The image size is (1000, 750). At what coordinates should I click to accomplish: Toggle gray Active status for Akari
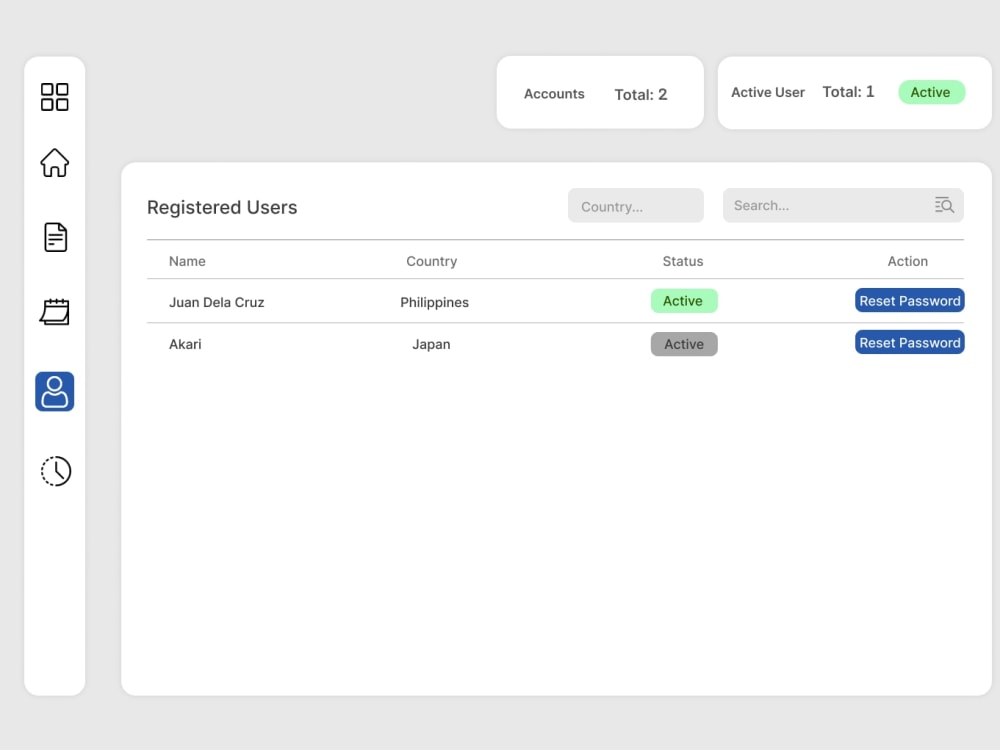point(684,344)
